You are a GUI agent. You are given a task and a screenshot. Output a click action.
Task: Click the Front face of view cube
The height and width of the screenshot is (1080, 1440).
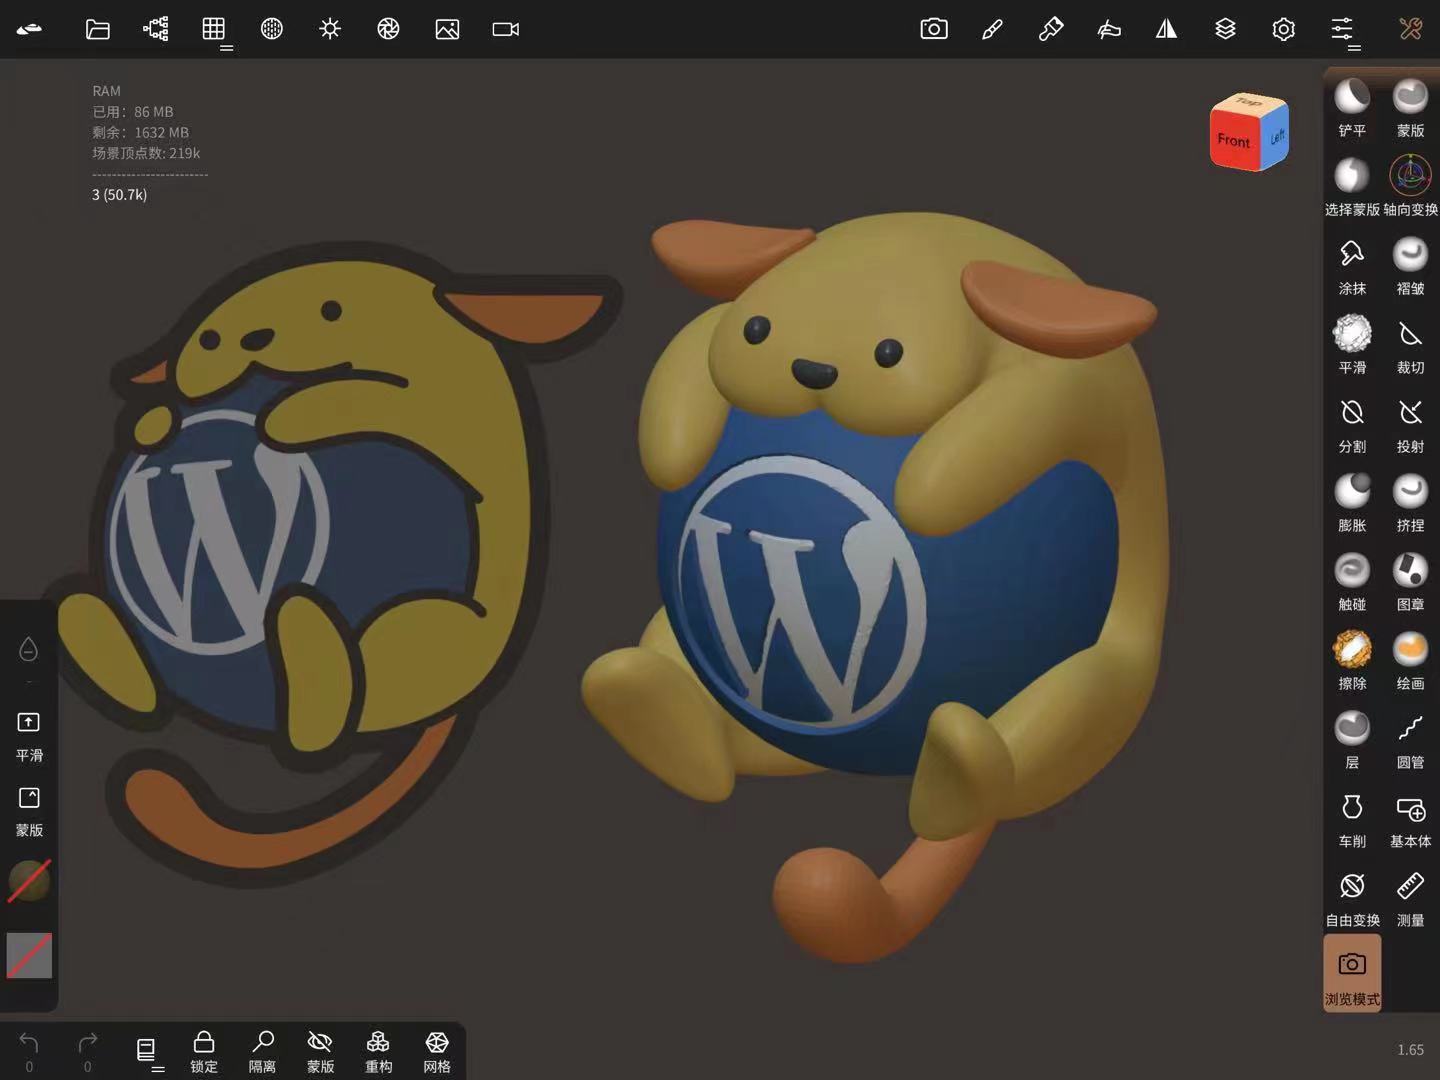coord(1234,141)
